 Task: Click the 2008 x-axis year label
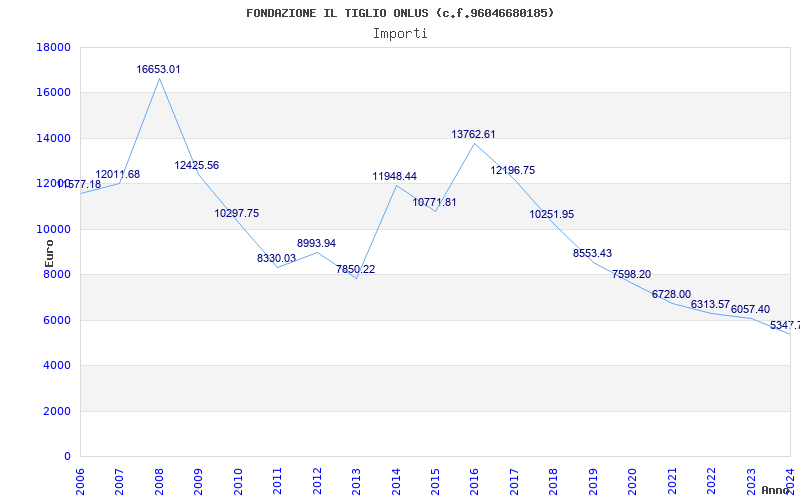coord(159,481)
